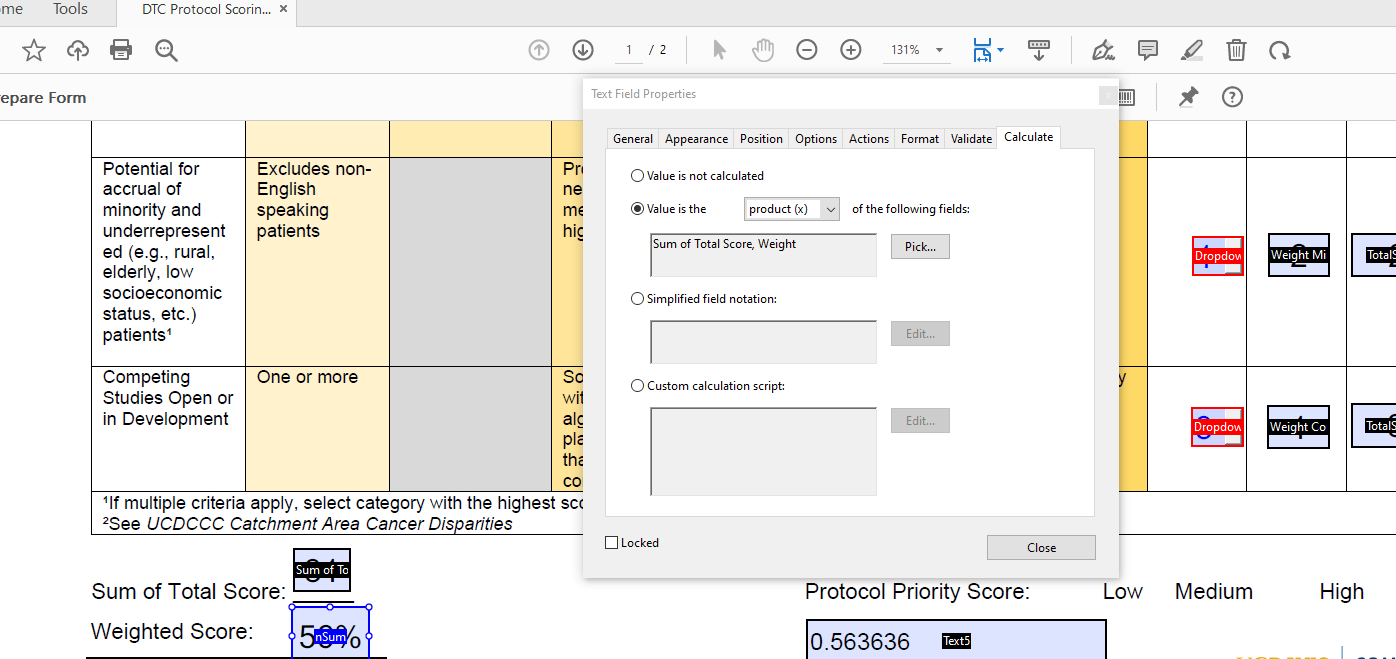Open the 'product (x)' calculation dropdown
1396x659 pixels.
(791, 208)
